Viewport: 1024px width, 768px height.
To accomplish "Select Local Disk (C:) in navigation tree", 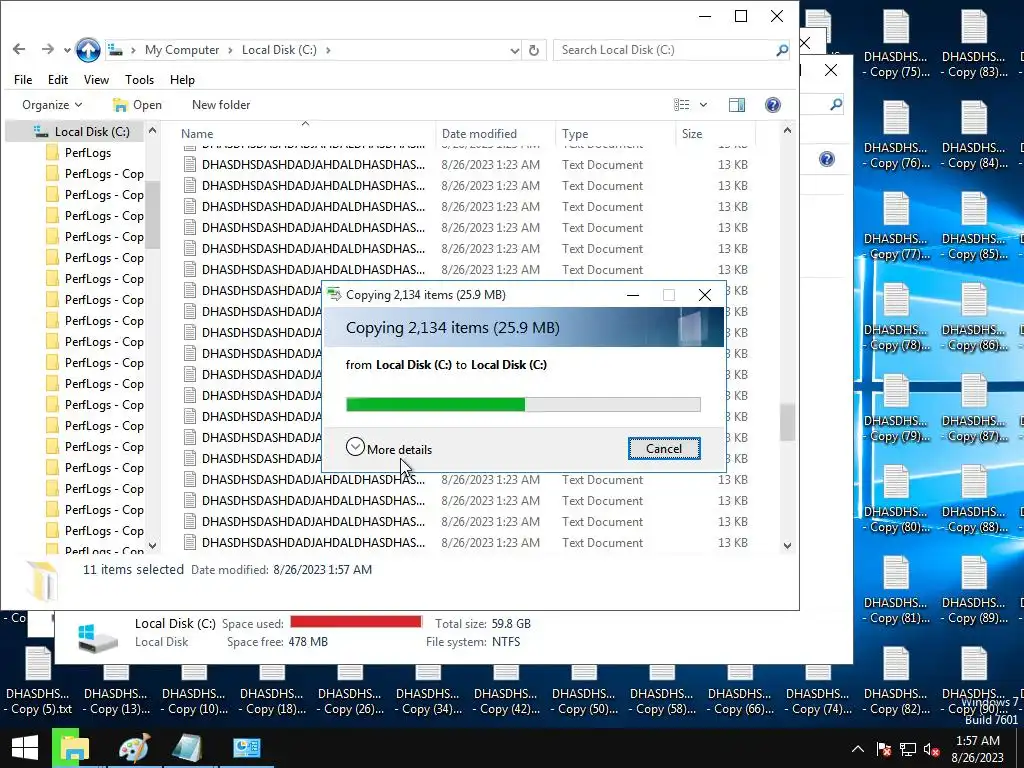I will coord(92,131).
